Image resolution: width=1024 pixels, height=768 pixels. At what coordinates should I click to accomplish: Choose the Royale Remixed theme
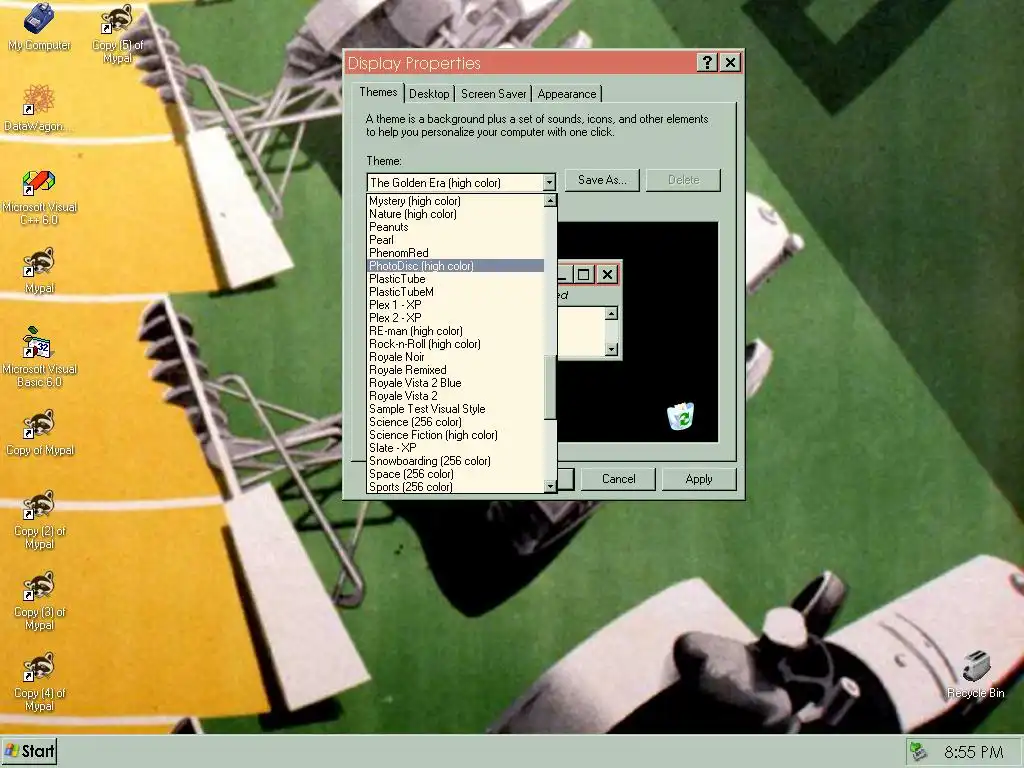pos(456,370)
